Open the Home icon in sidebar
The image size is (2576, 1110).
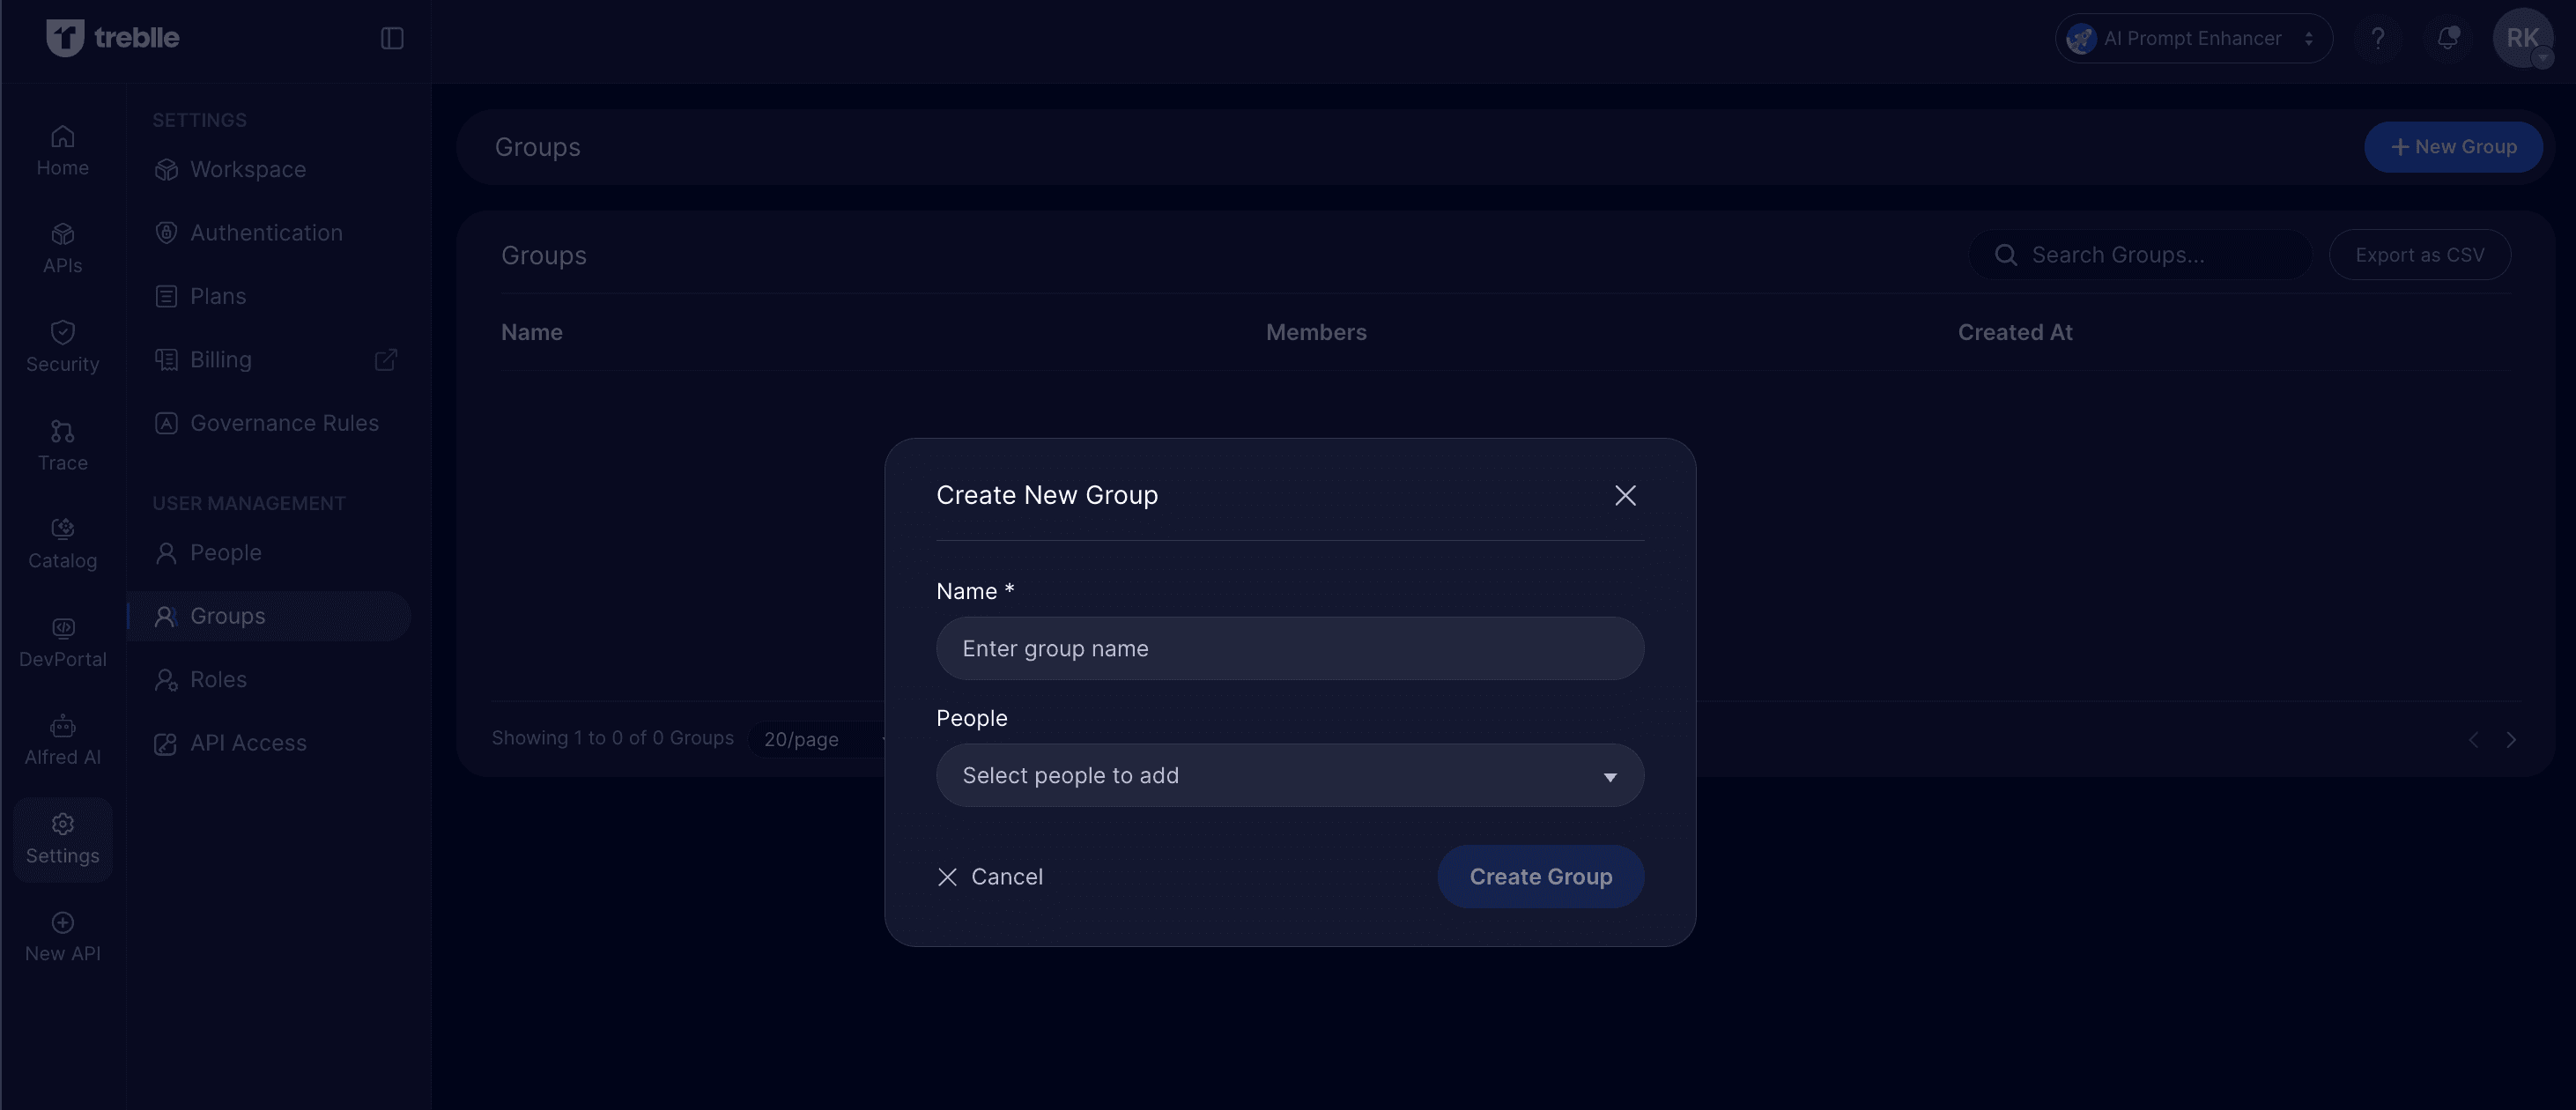62,148
